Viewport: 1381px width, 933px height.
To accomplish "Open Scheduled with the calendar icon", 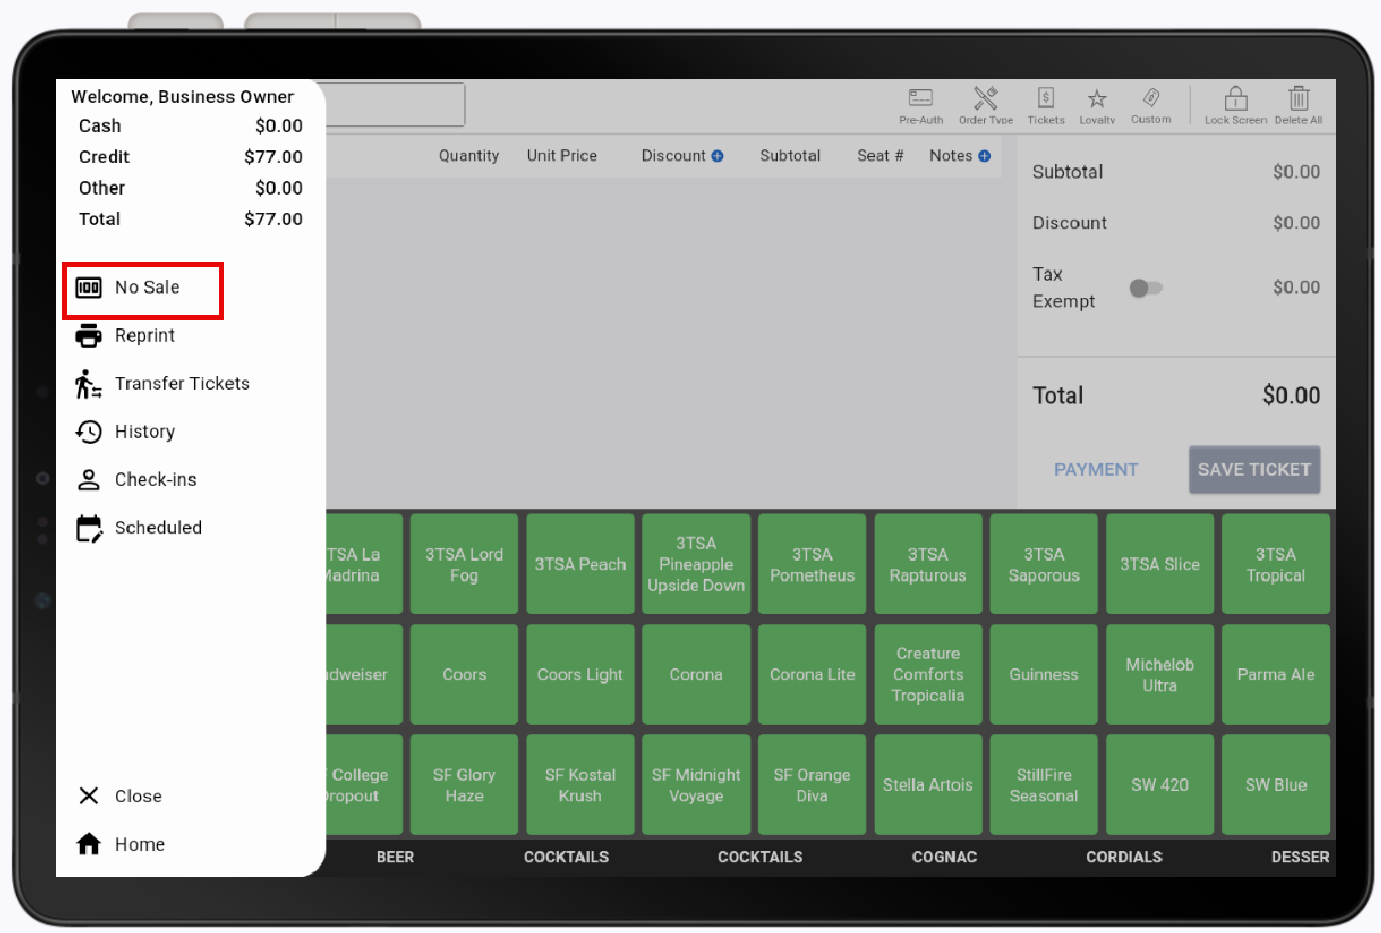I will click(88, 527).
